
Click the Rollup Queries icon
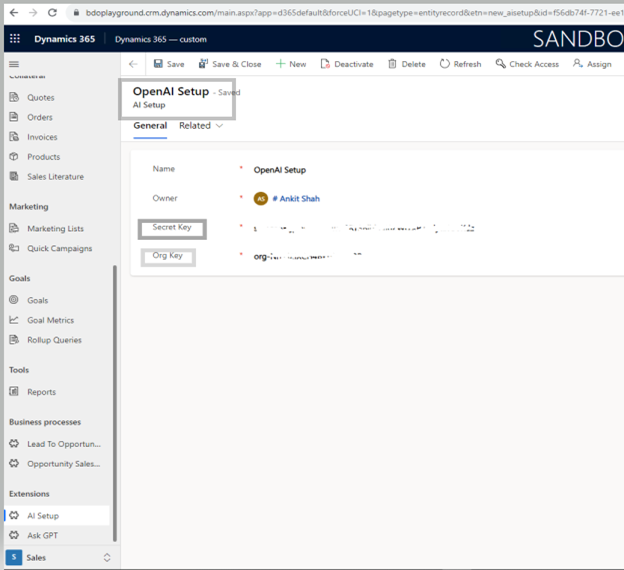pyautogui.click(x=14, y=340)
